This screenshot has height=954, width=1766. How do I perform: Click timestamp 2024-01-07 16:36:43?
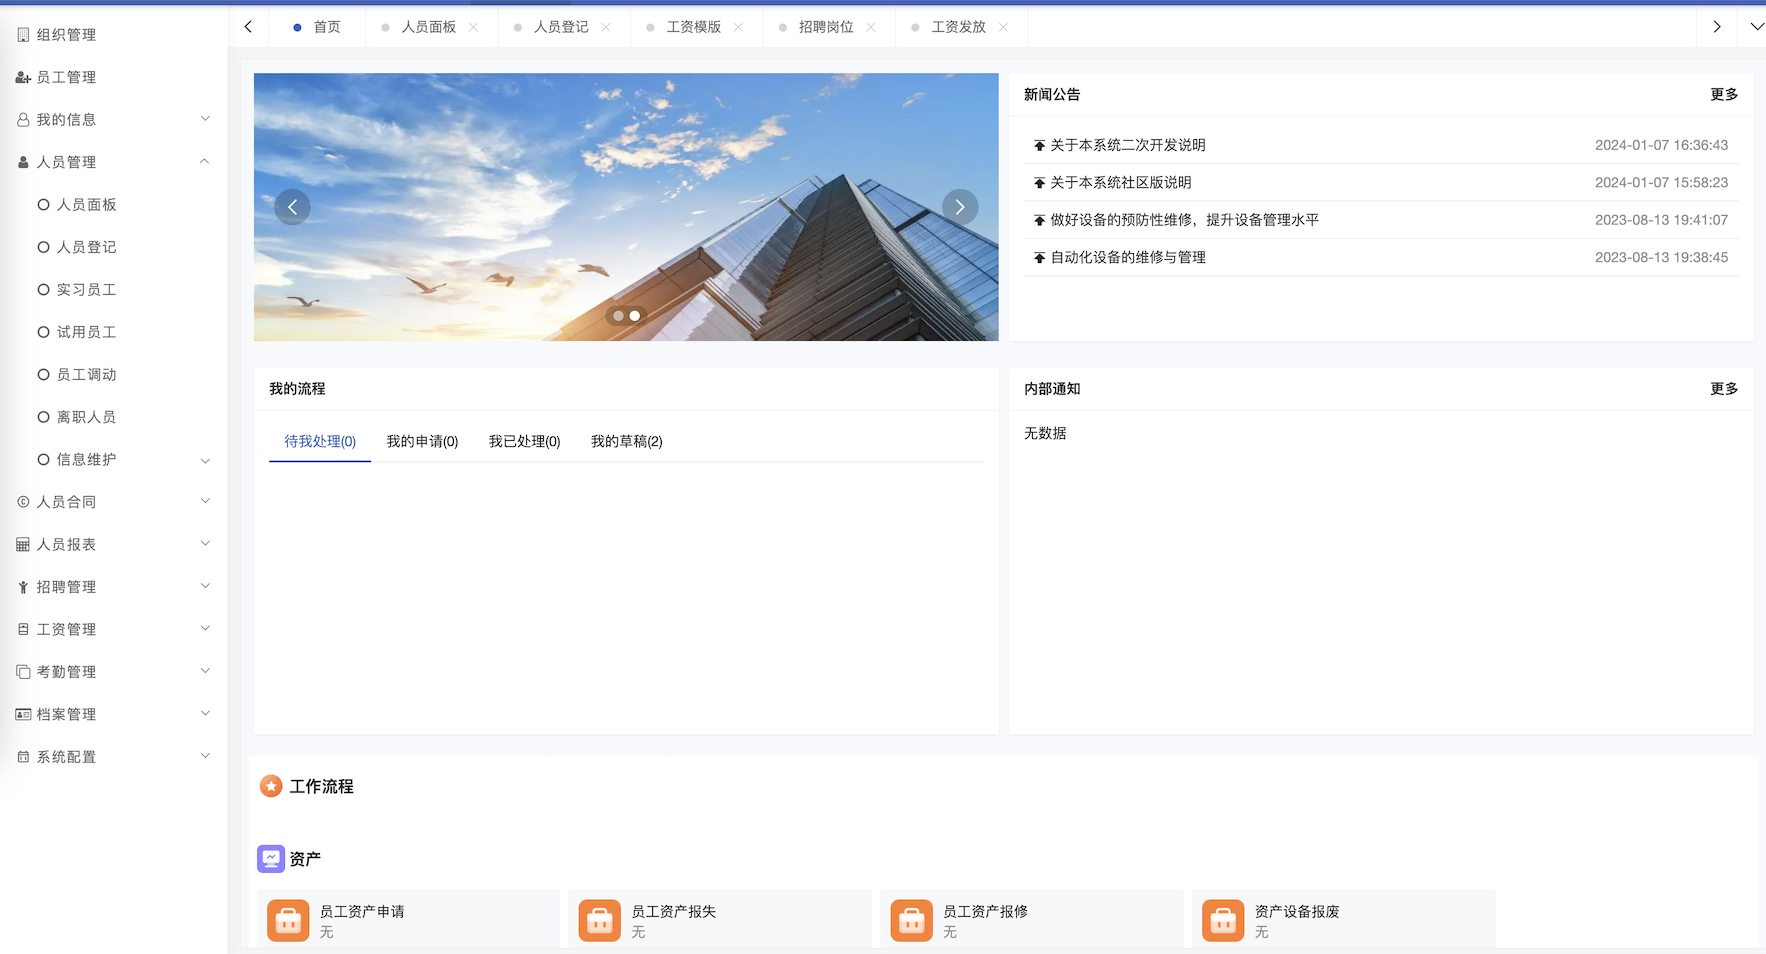coord(1661,145)
